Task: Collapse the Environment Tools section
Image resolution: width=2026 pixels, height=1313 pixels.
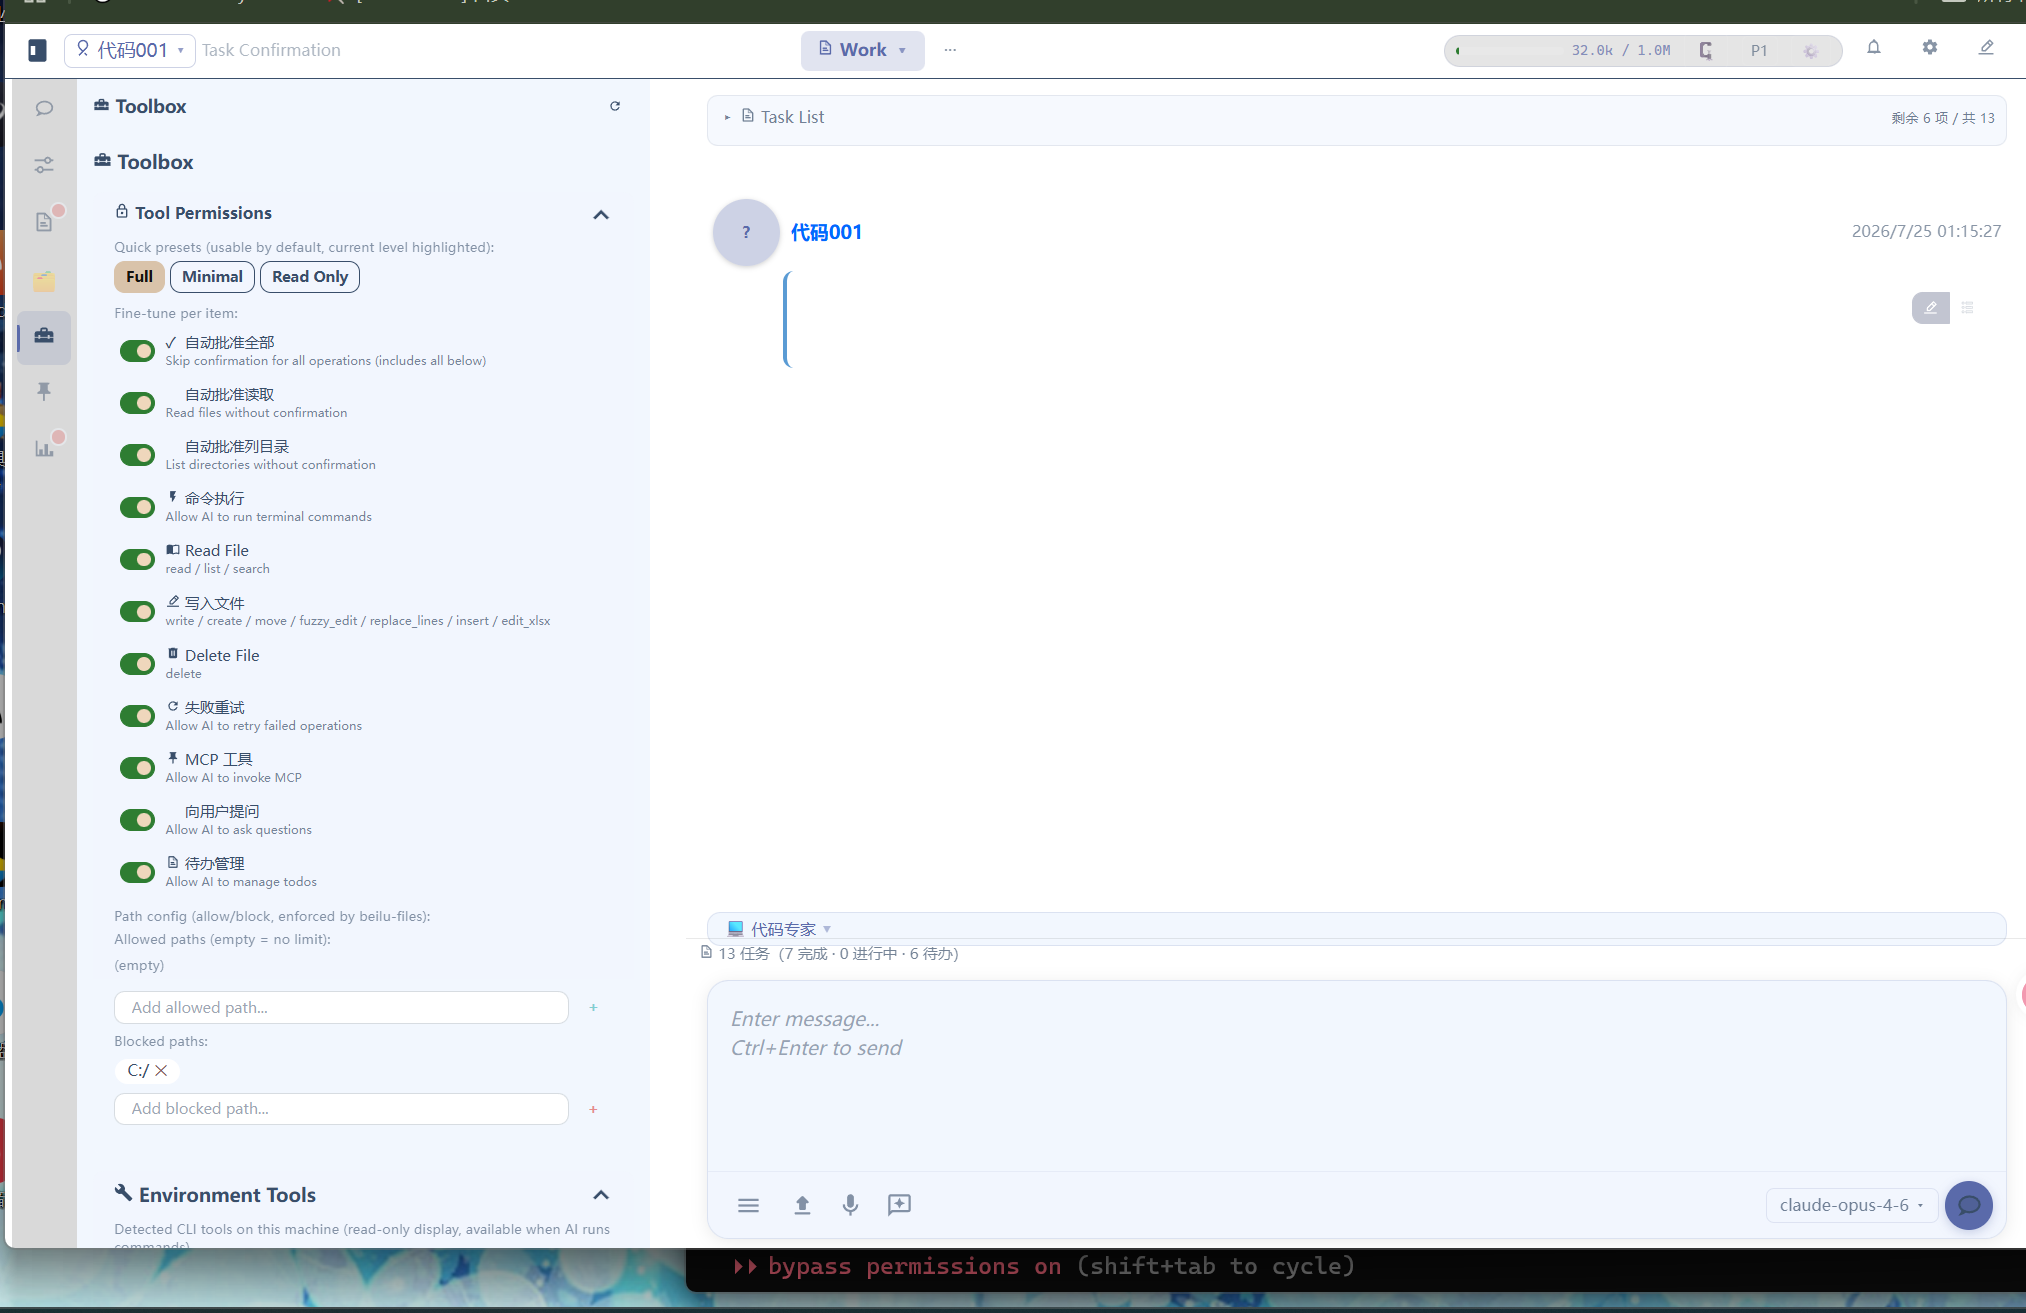Action: tap(601, 1195)
